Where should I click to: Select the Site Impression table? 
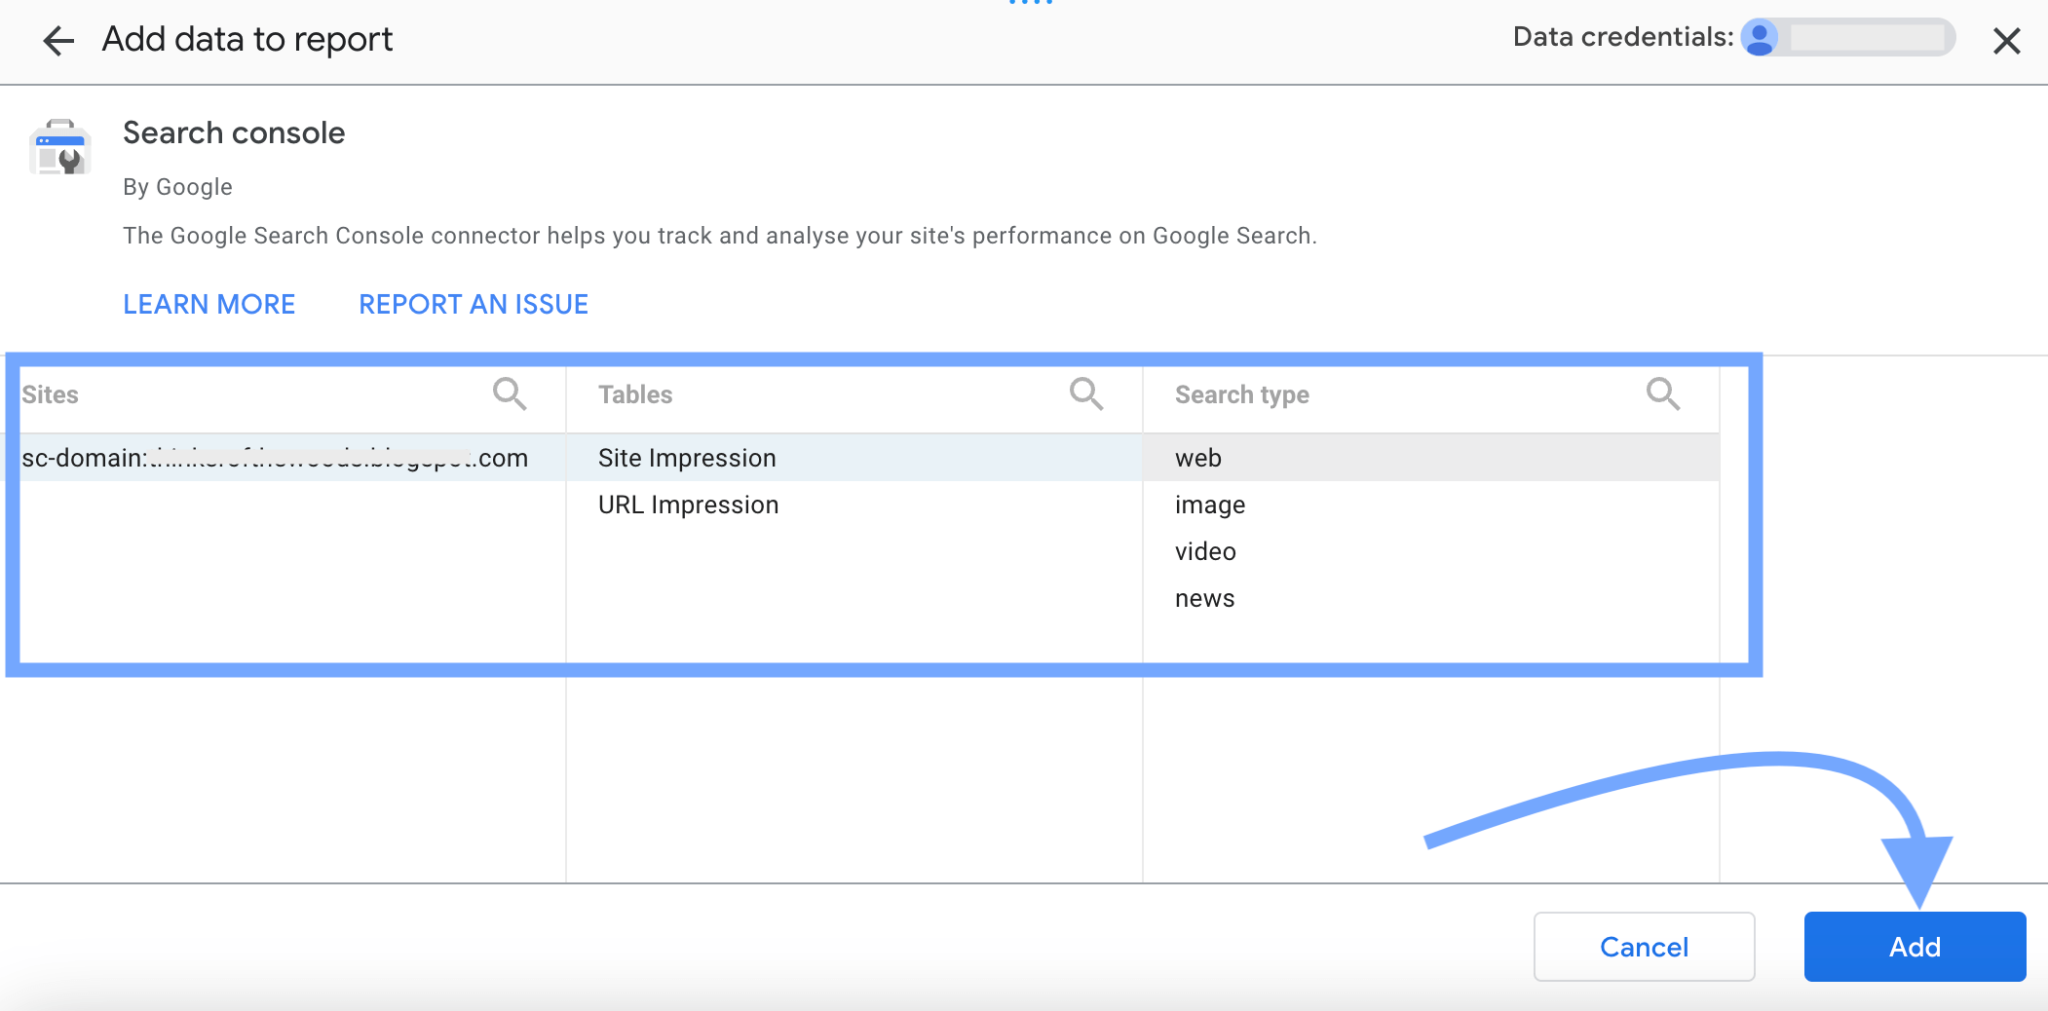686,457
